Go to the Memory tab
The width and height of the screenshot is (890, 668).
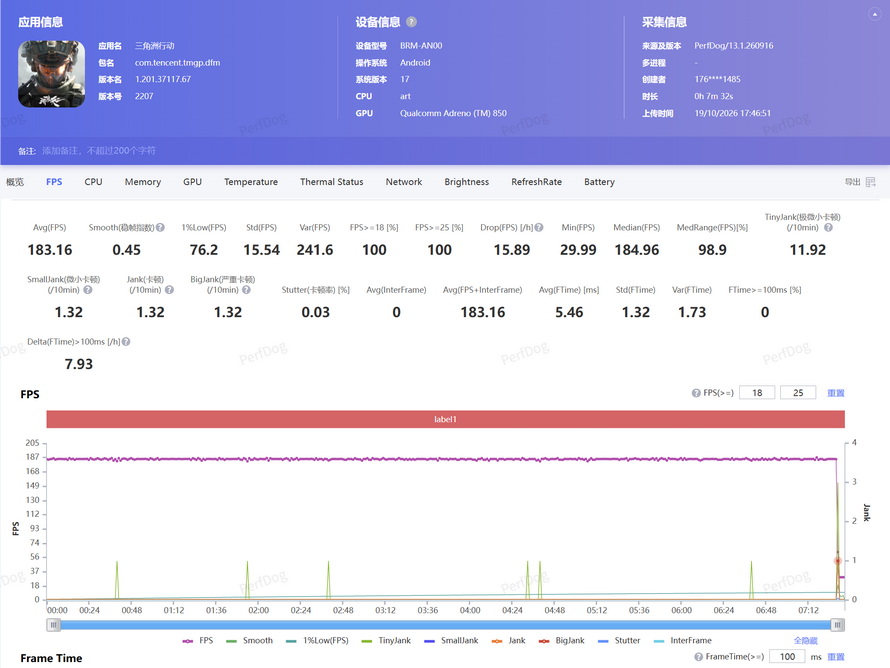coord(143,182)
